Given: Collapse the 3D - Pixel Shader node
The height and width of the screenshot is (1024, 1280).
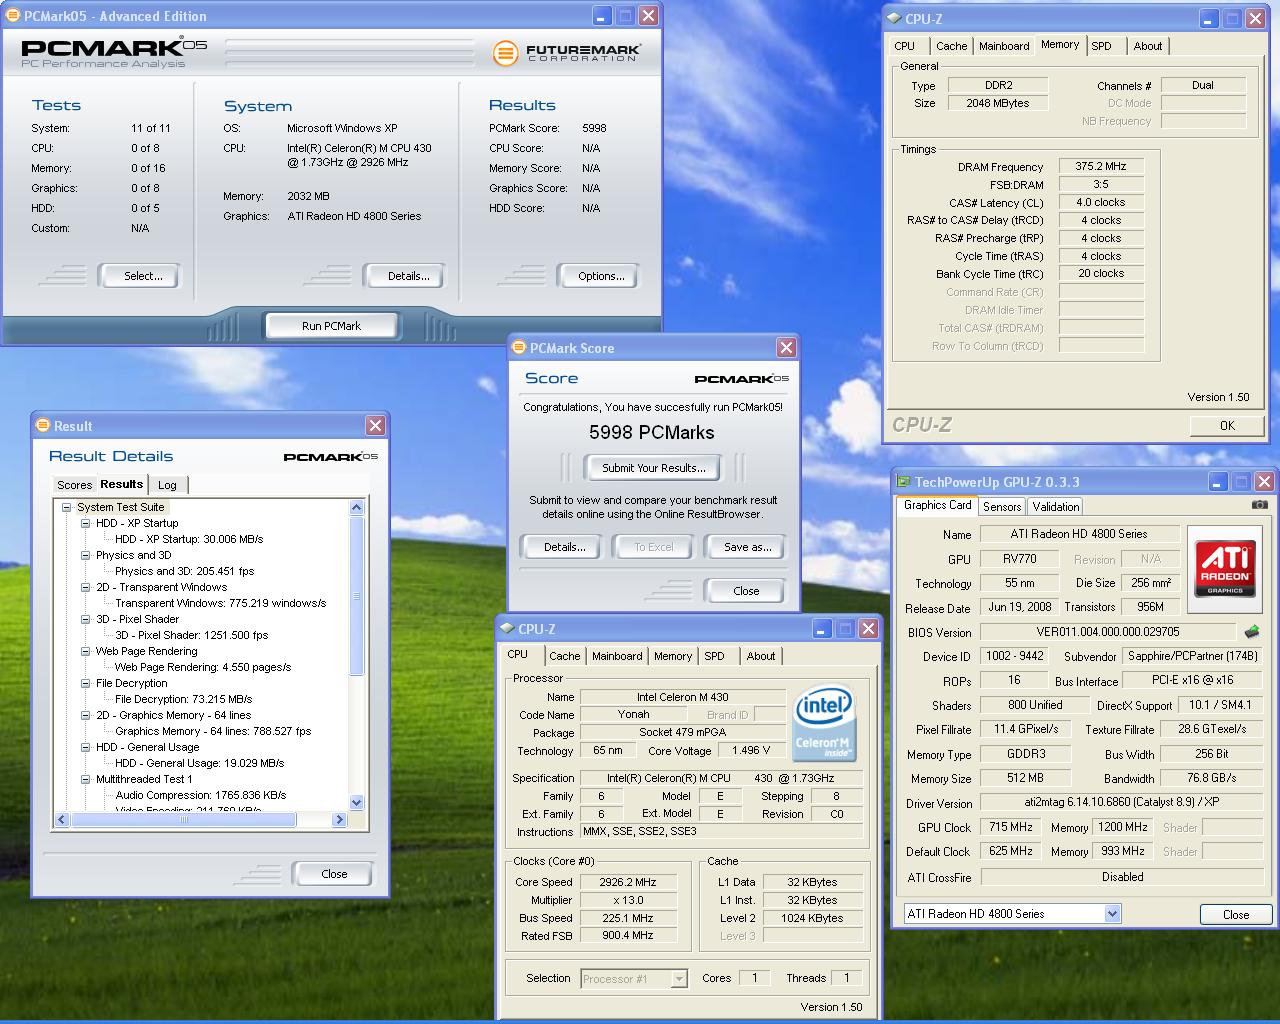Looking at the screenshot, I should (86, 619).
